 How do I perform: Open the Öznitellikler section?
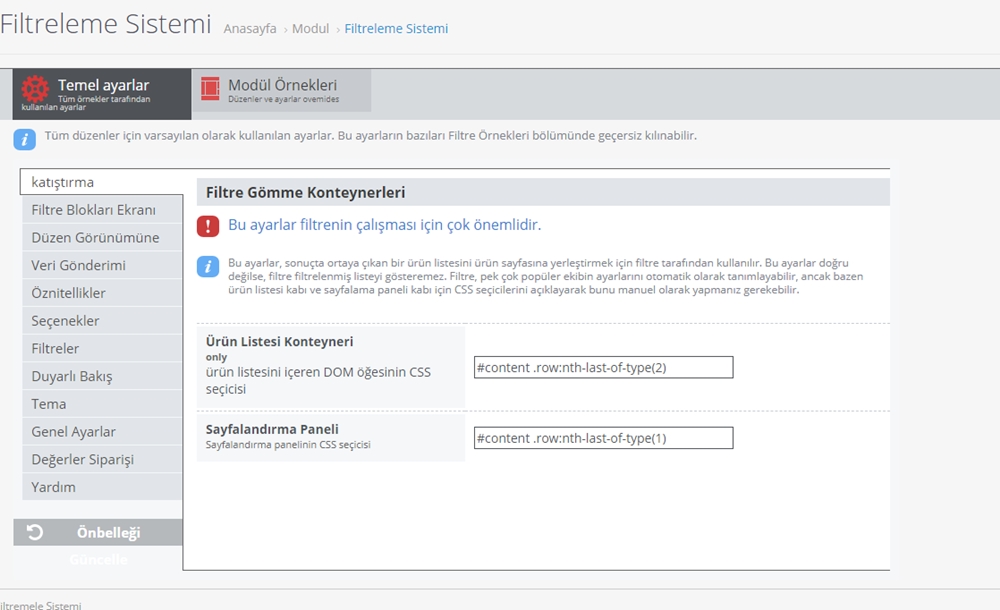pyautogui.click(x=102, y=293)
